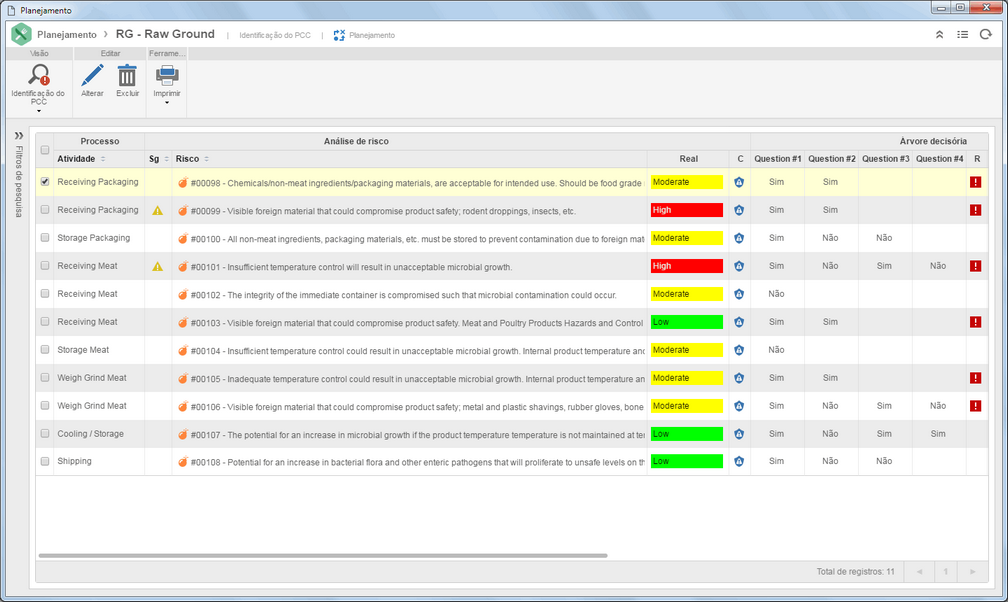This screenshot has height=602, width=1008.
Task: Open Sg column sort menu
Action: tap(166, 159)
